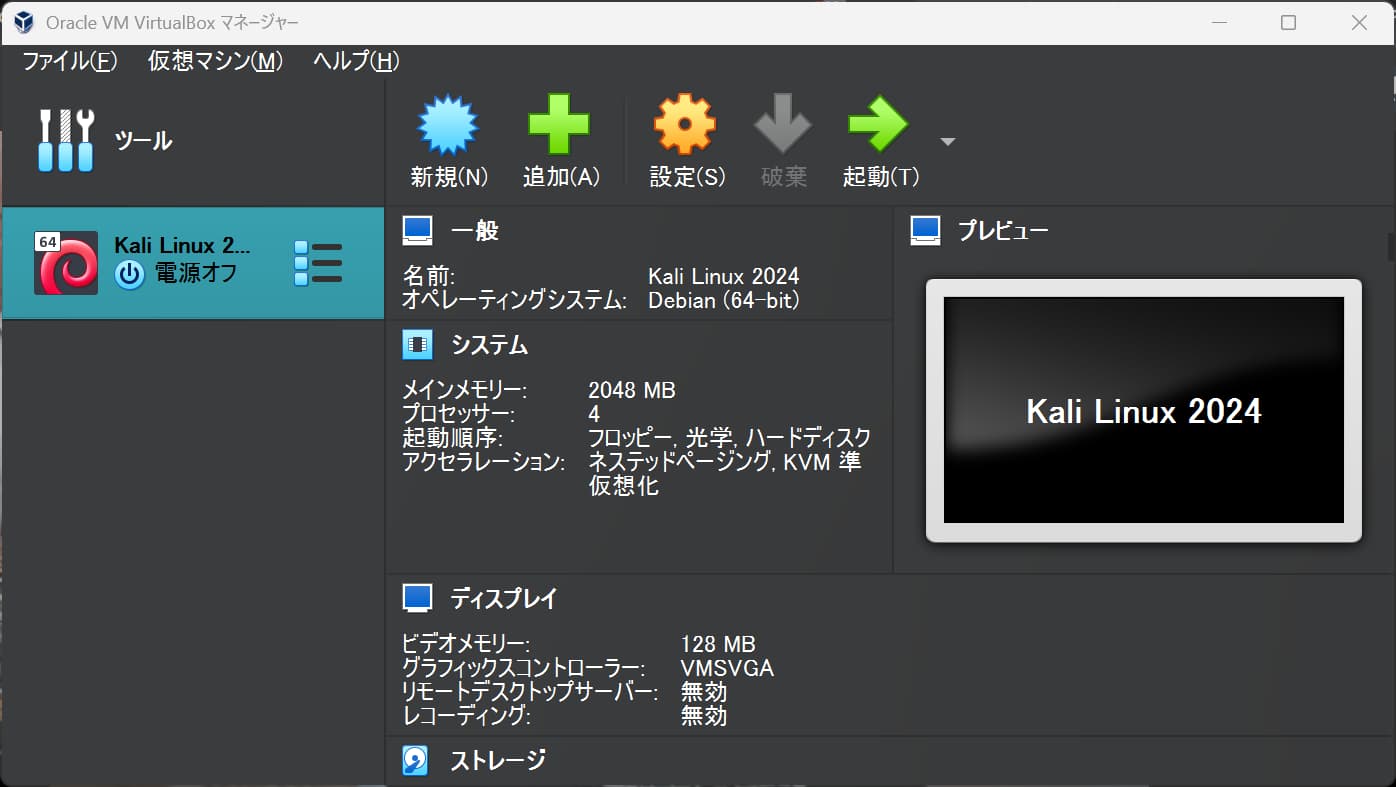Open the dropdown arrow beside 起動(T)
1396x787 pixels.
[948, 142]
